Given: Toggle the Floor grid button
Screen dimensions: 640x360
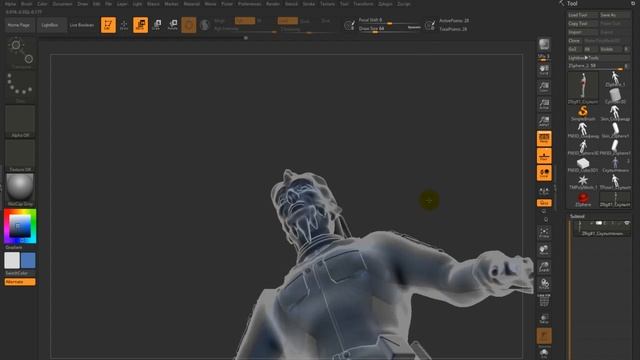Looking at the screenshot, I should (544, 156).
